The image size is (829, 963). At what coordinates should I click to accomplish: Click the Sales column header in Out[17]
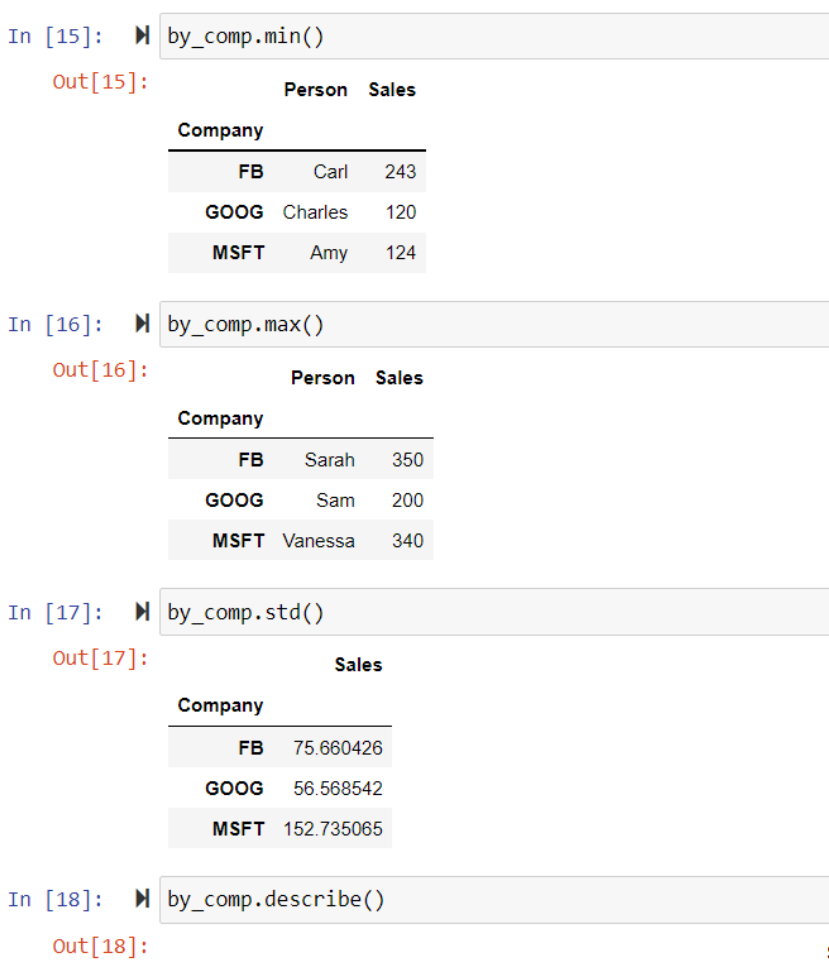click(359, 664)
